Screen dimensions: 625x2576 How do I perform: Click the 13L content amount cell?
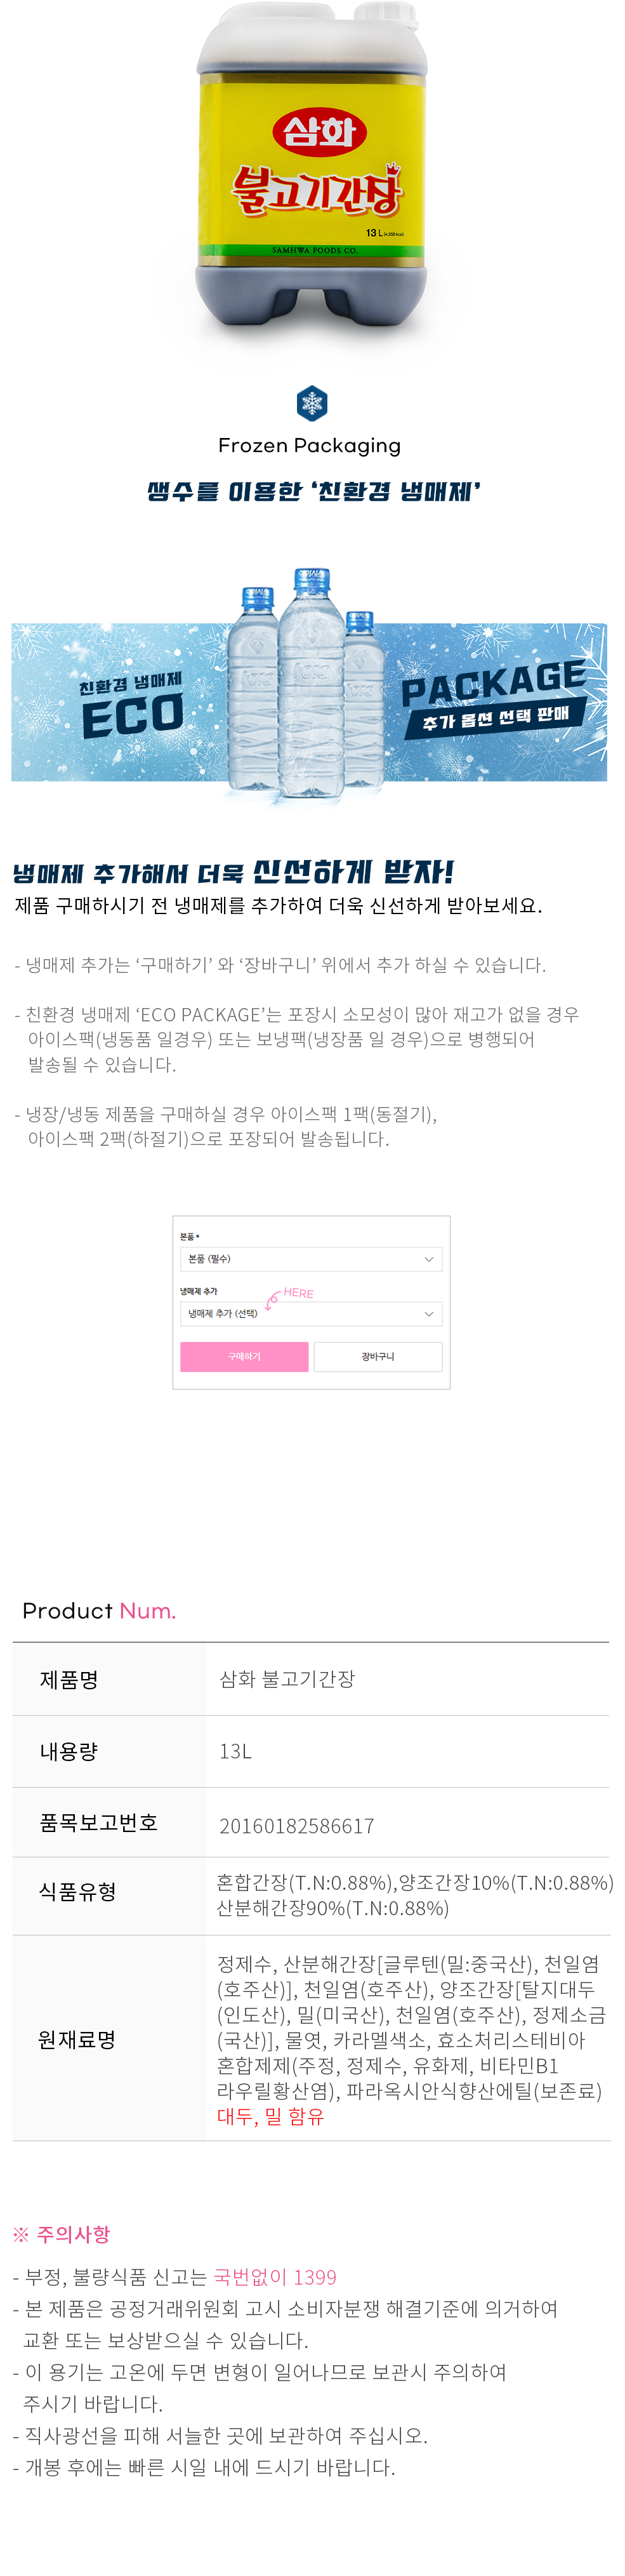(x=236, y=1751)
